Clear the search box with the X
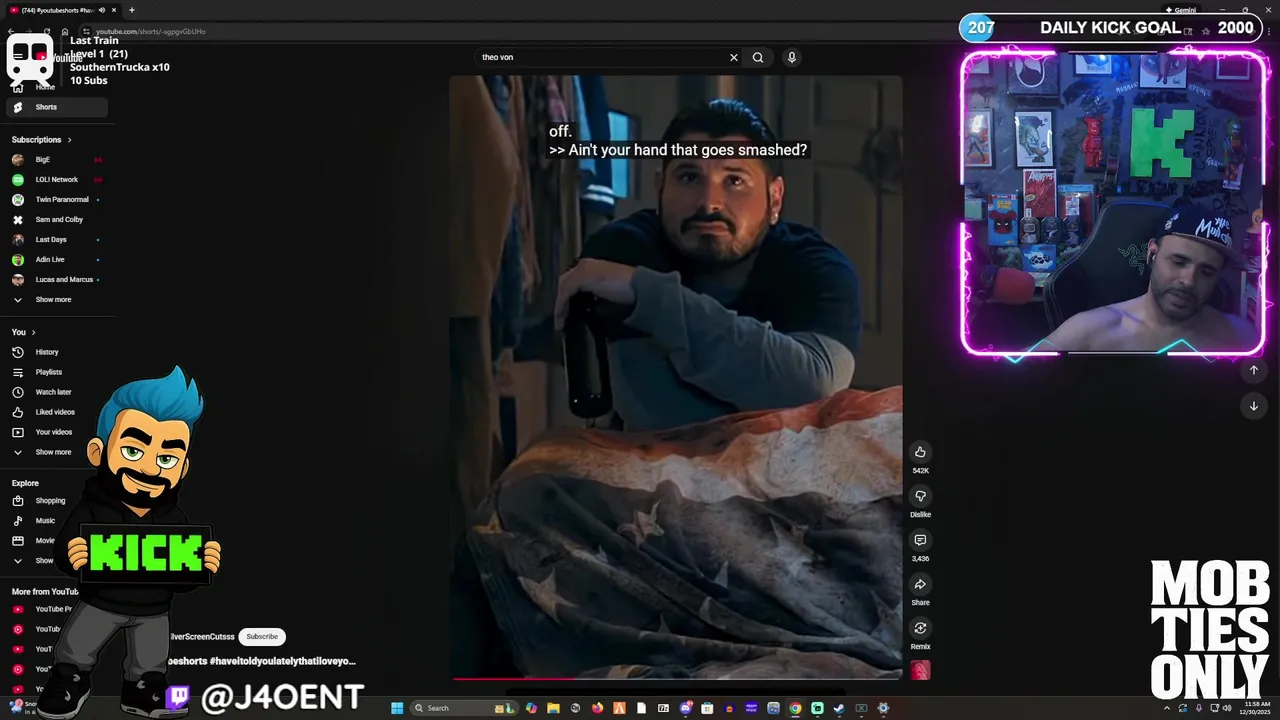 point(733,57)
